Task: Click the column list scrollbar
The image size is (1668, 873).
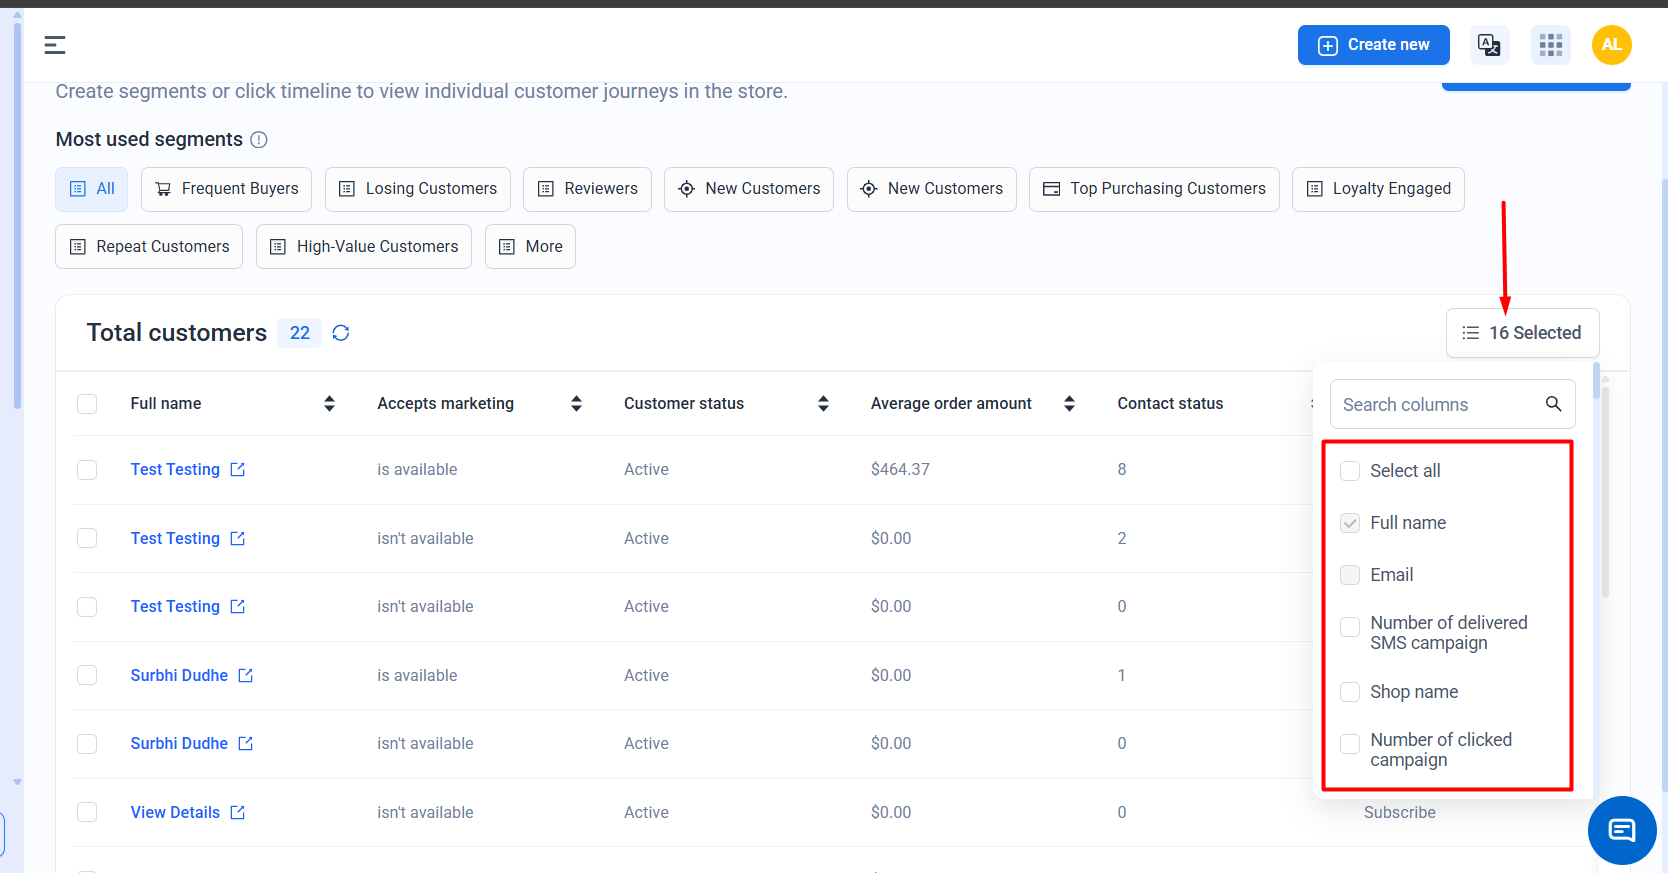Action: click(x=1605, y=500)
